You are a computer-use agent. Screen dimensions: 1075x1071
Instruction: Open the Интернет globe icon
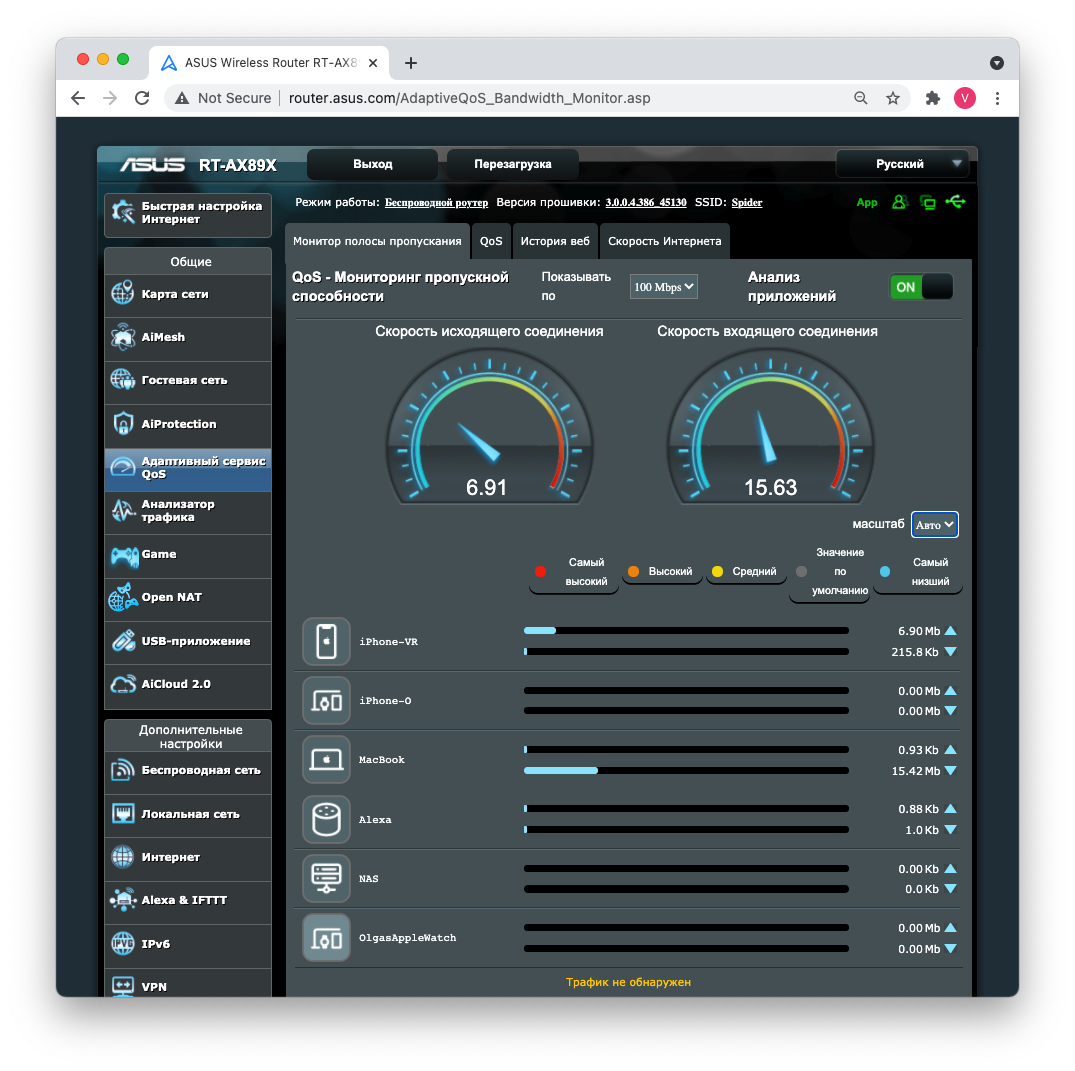[123, 856]
